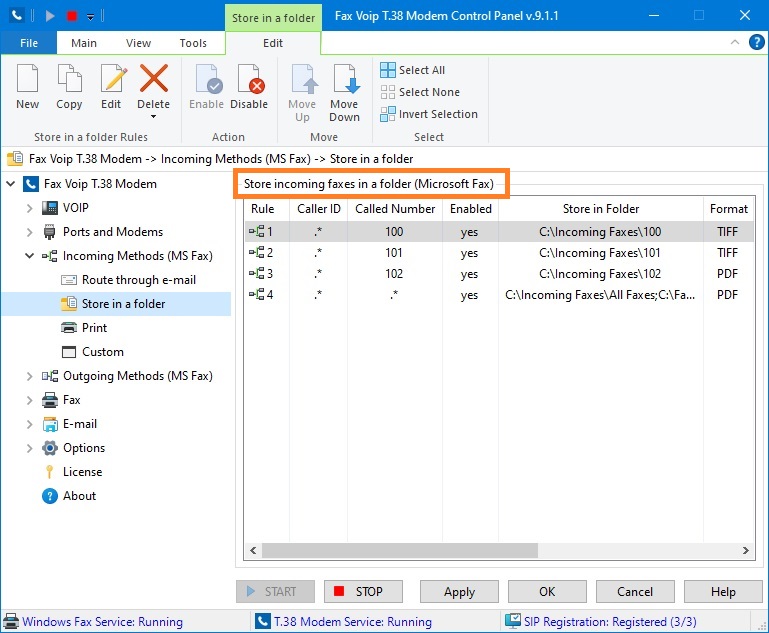Expand the Ports and Modems node
Image resolution: width=769 pixels, height=633 pixels.
(x=29, y=232)
